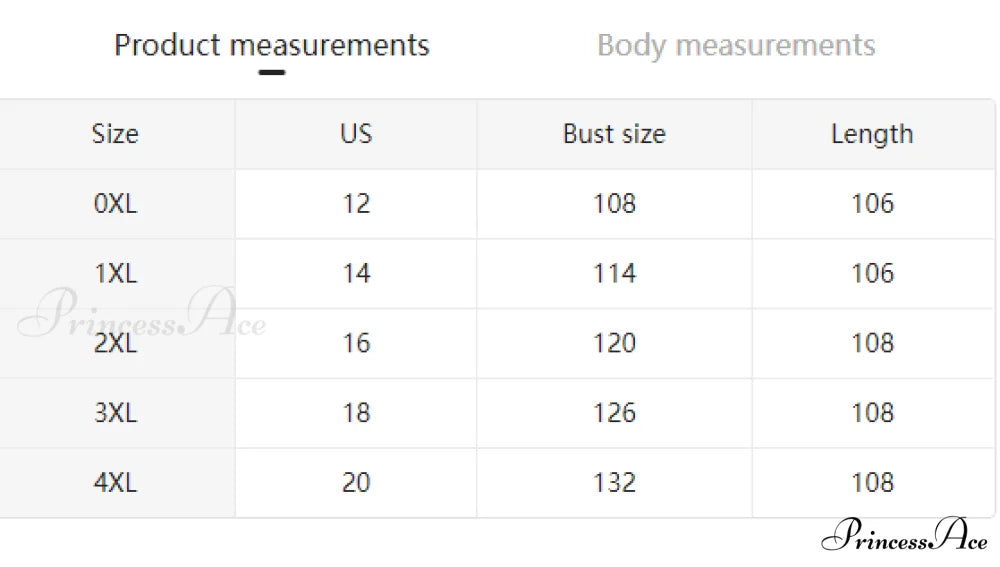The width and height of the screenshot is (1000, 567).
Task: Click the PrincessAce watermark over the table
Action: pos(142,314)
